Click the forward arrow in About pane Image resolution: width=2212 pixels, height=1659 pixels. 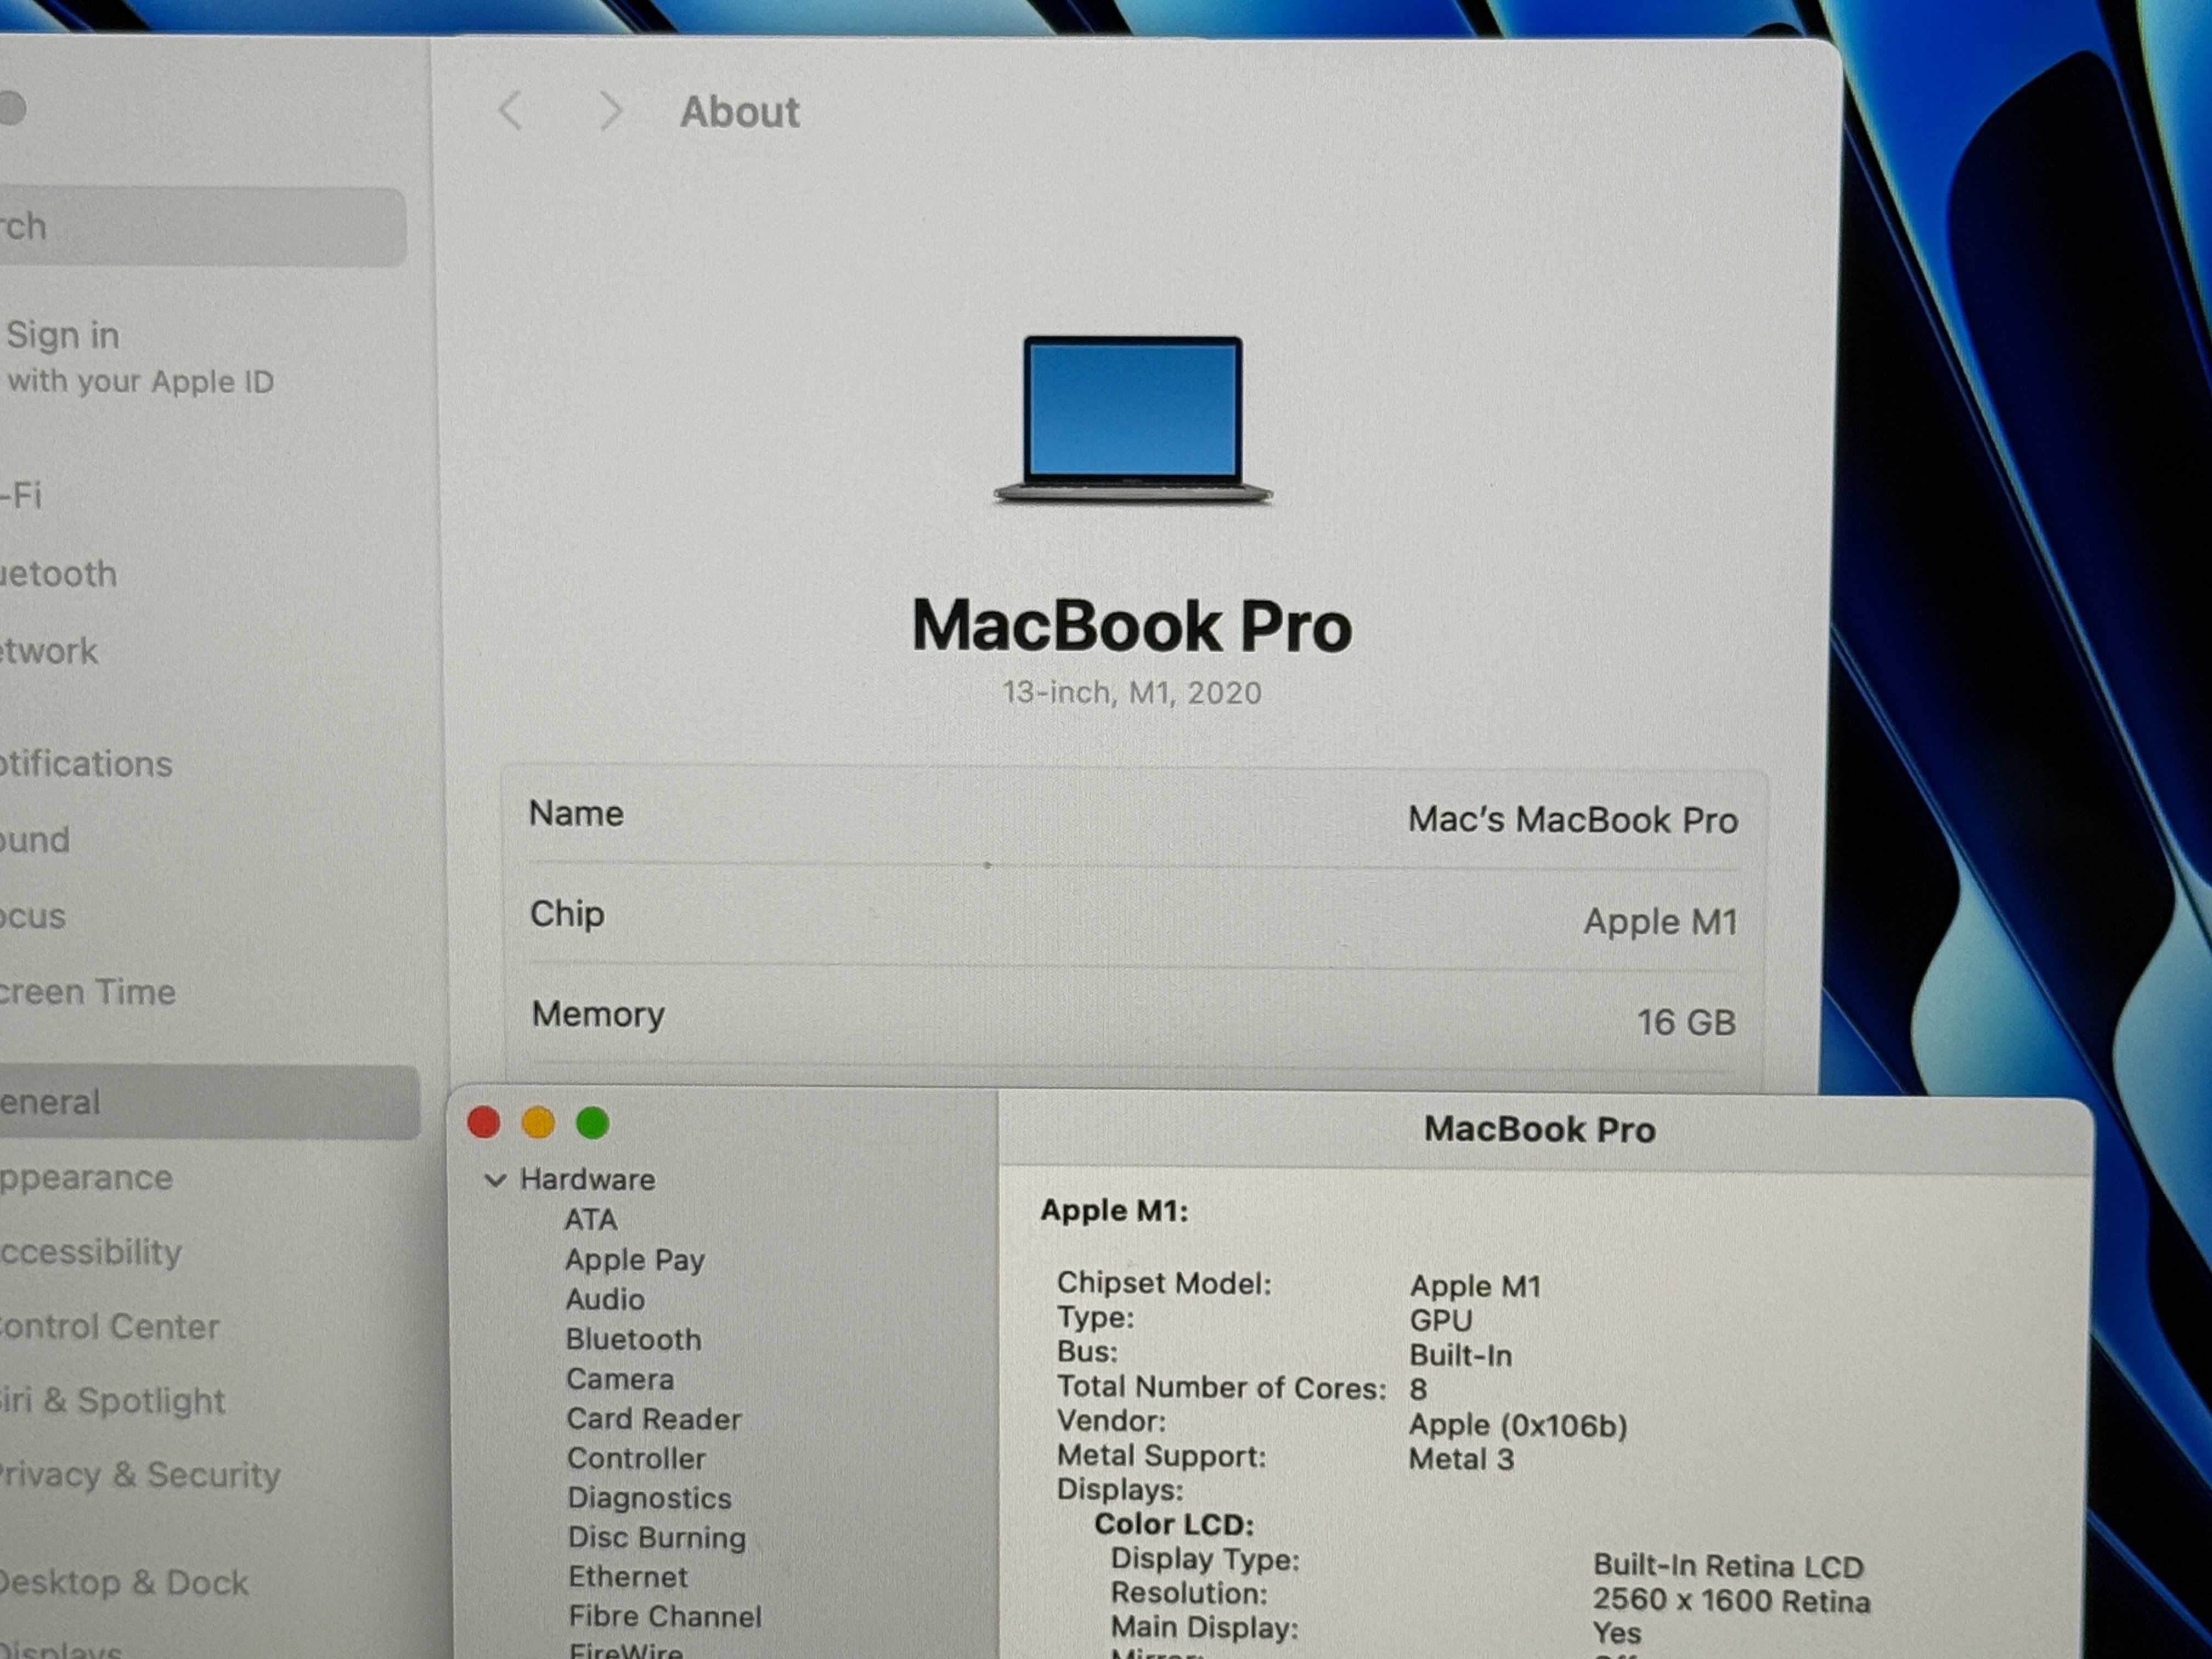tap(610, 111)
